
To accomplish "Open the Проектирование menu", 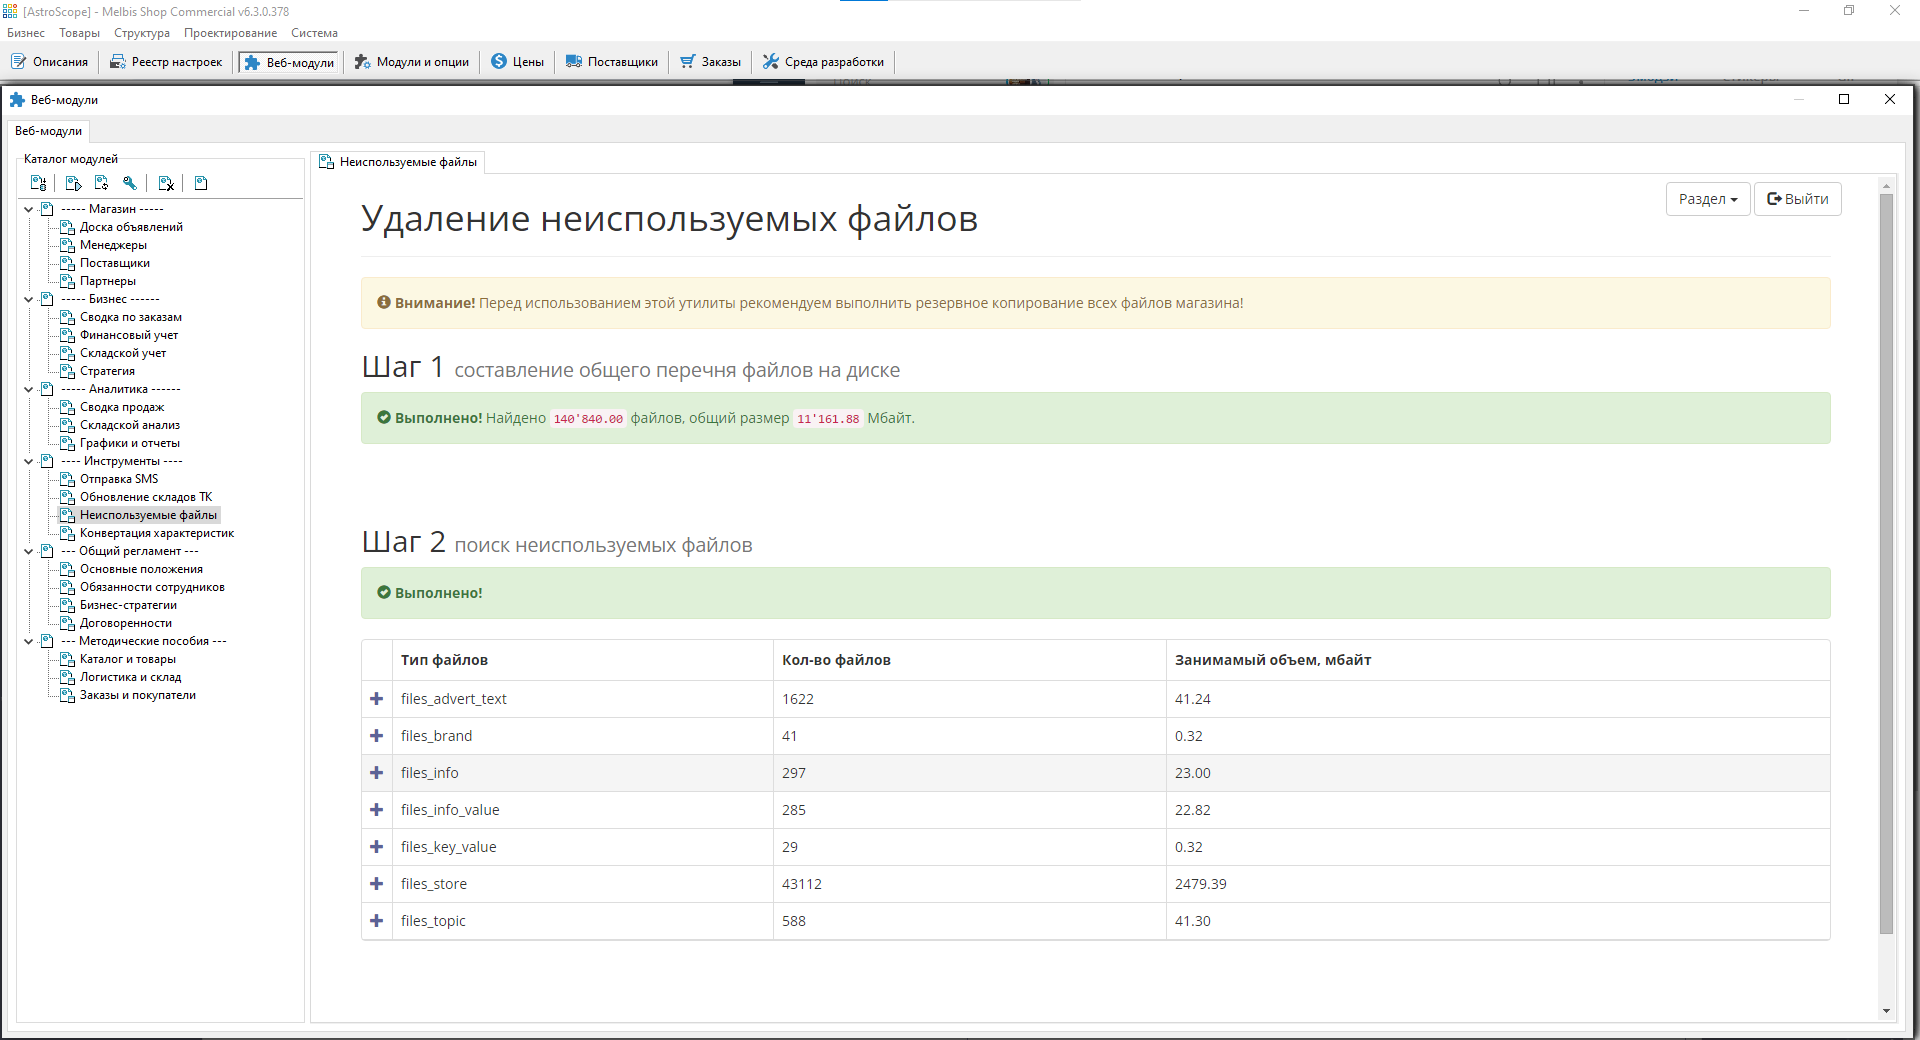I will 230,33.
